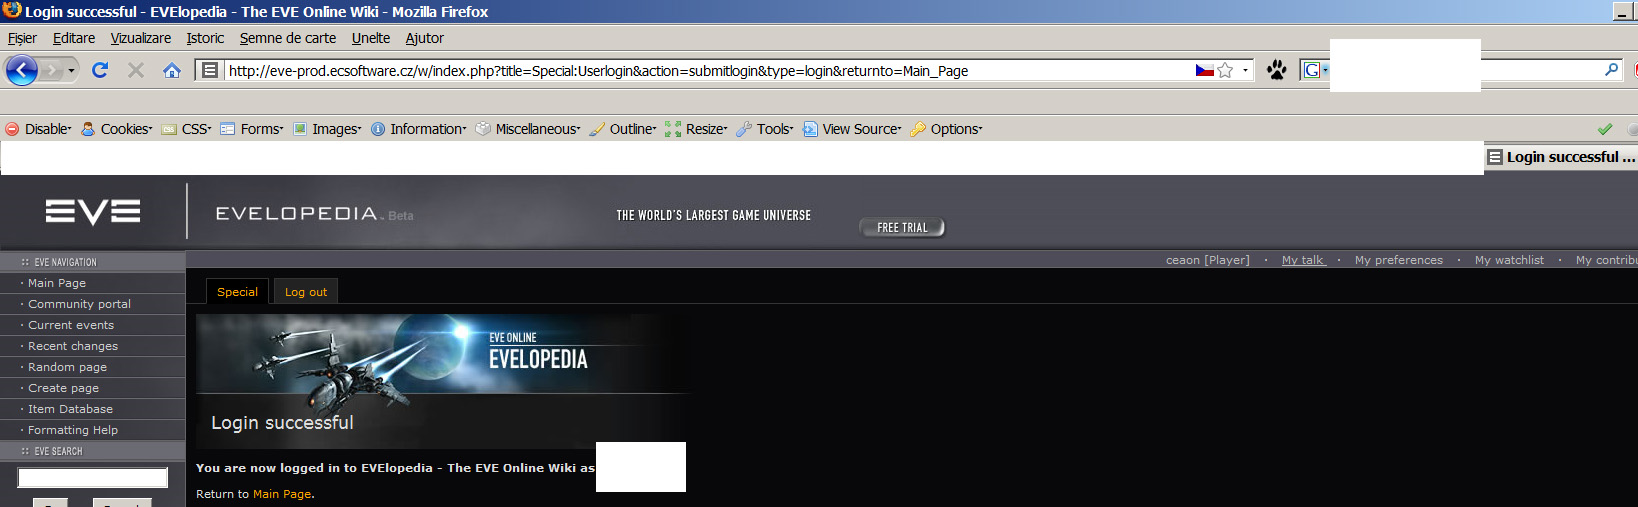Click the Log out tab
Image resolution: width=1638 pixels, height=507 pixels.
pos(306,291)
